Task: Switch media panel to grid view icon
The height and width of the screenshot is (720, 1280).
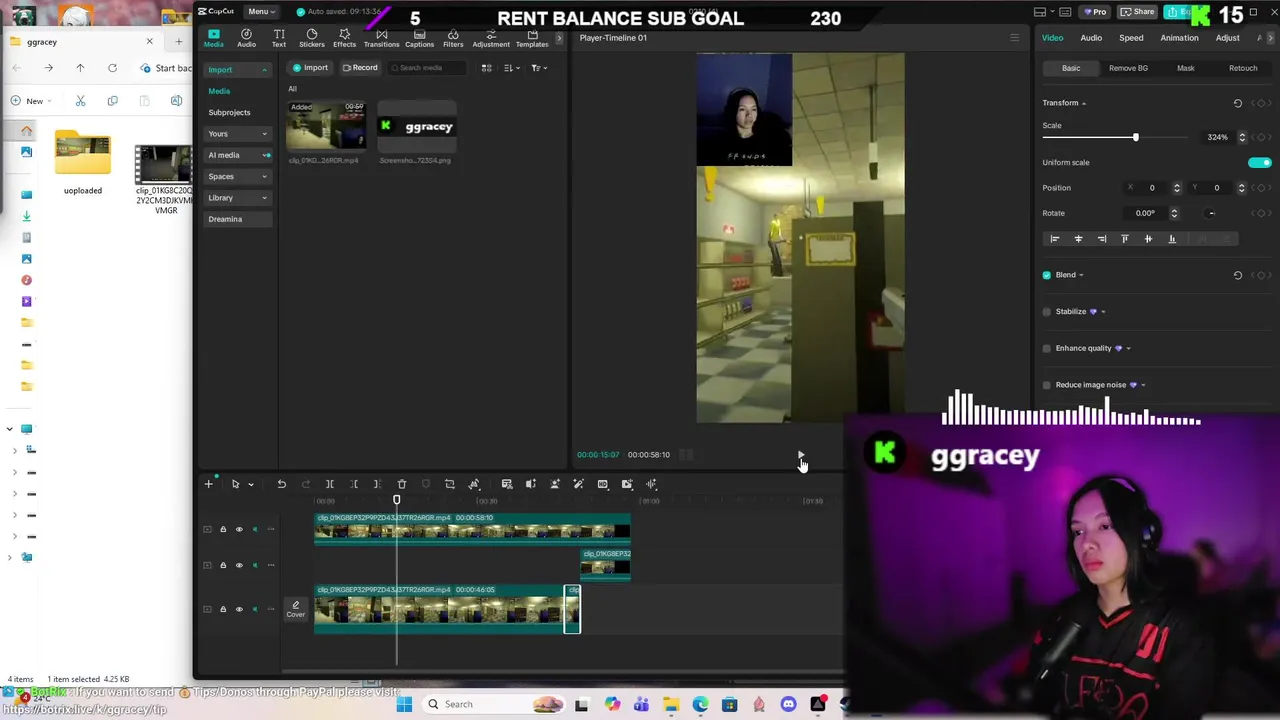Action: (x=487, y=68)
